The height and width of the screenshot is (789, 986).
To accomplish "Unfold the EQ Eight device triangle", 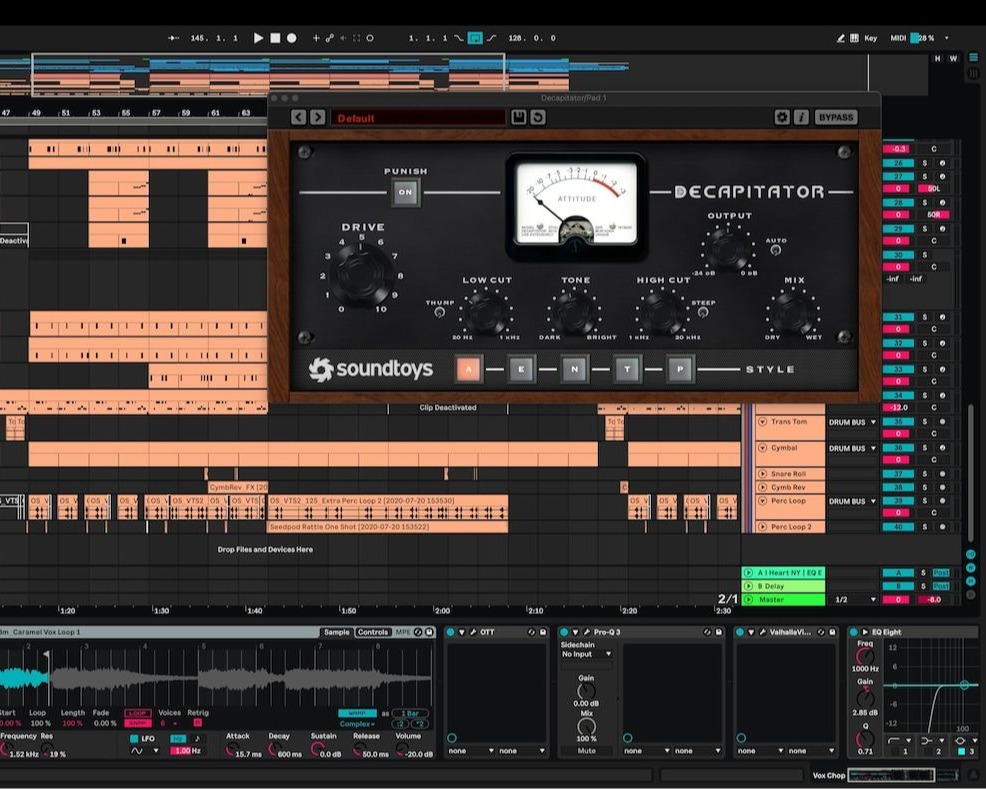I will tap(865, 632).
